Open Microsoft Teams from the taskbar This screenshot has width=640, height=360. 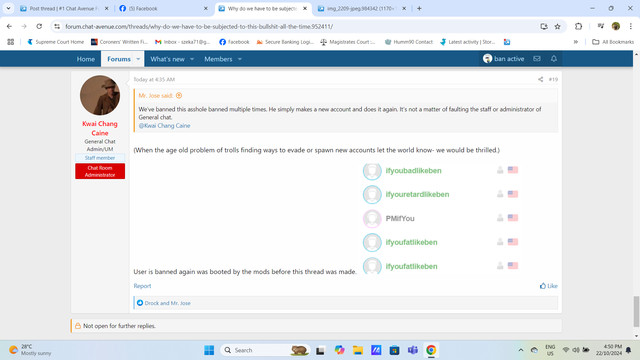pos(413,350)
